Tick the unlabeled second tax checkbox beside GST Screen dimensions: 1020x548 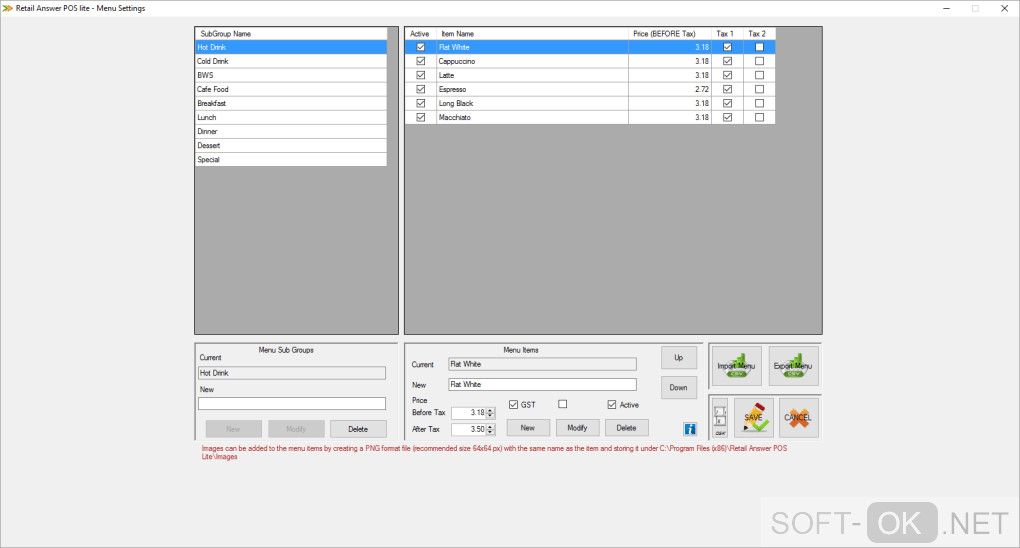563,404
